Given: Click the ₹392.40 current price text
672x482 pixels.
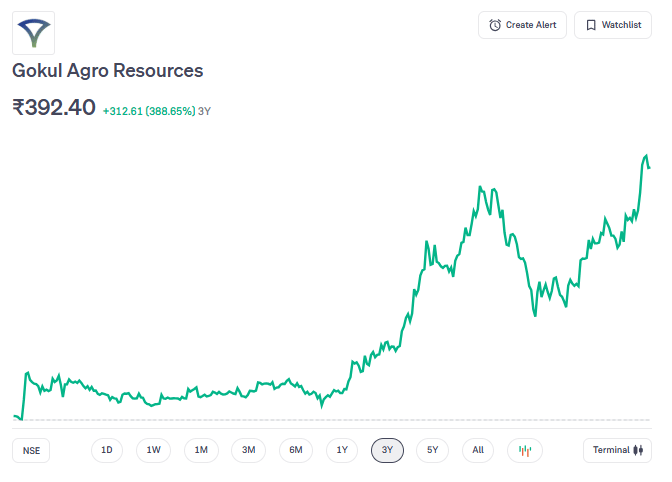Looking at the screenshot, I should coord(54,107).
